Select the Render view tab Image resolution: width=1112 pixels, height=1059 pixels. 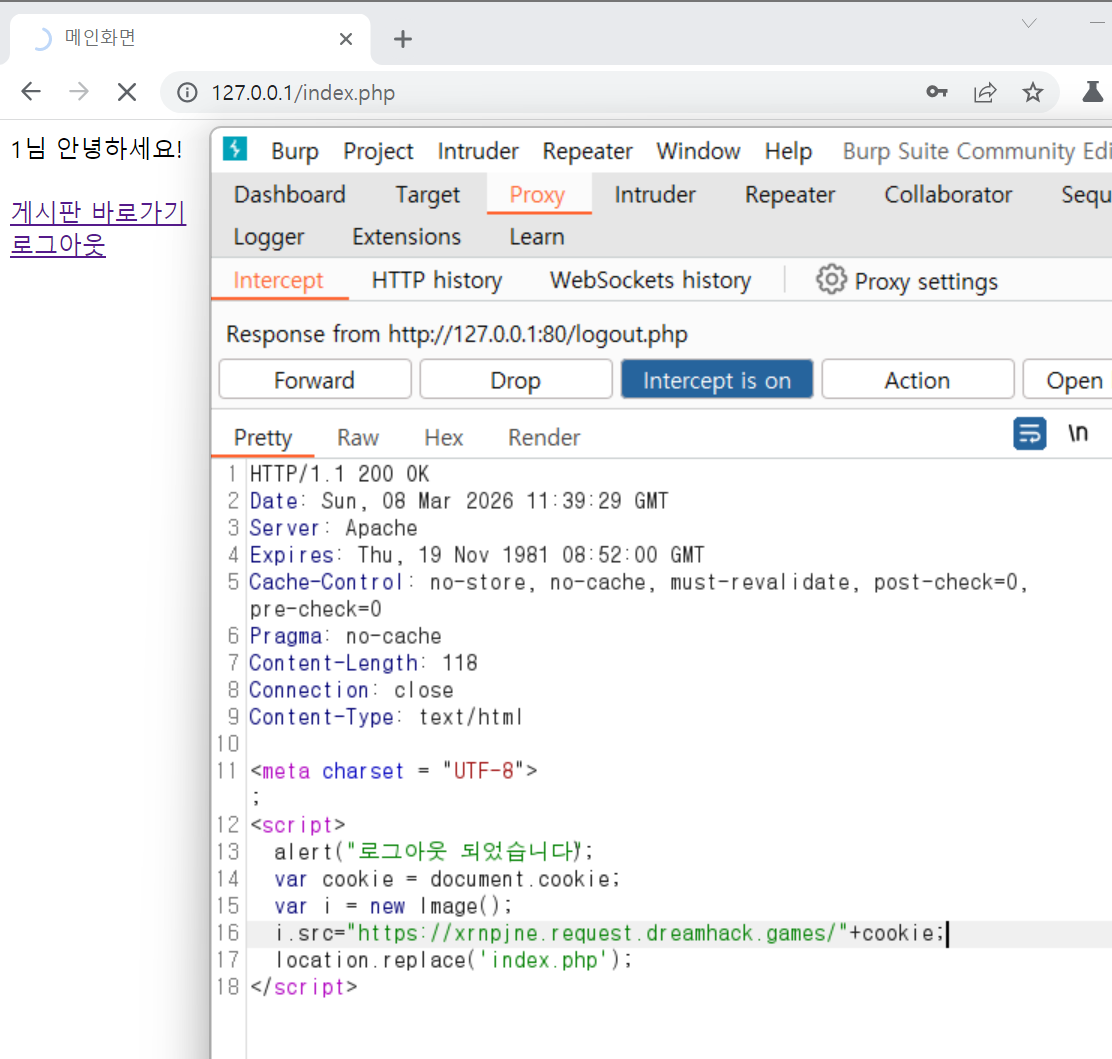(x=544, y=438)
